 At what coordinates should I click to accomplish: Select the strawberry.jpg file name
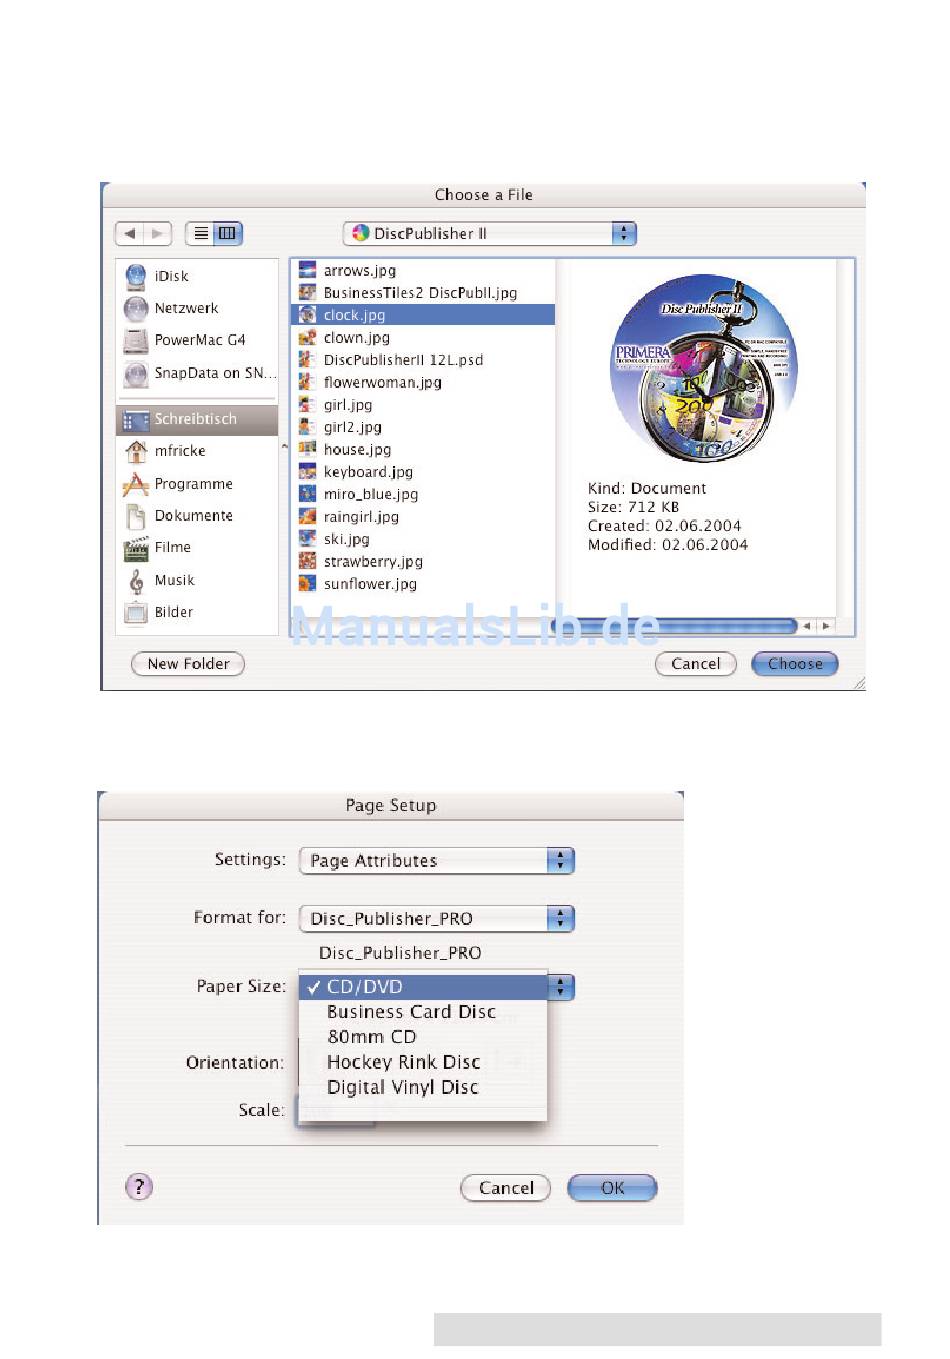[373, 562]
